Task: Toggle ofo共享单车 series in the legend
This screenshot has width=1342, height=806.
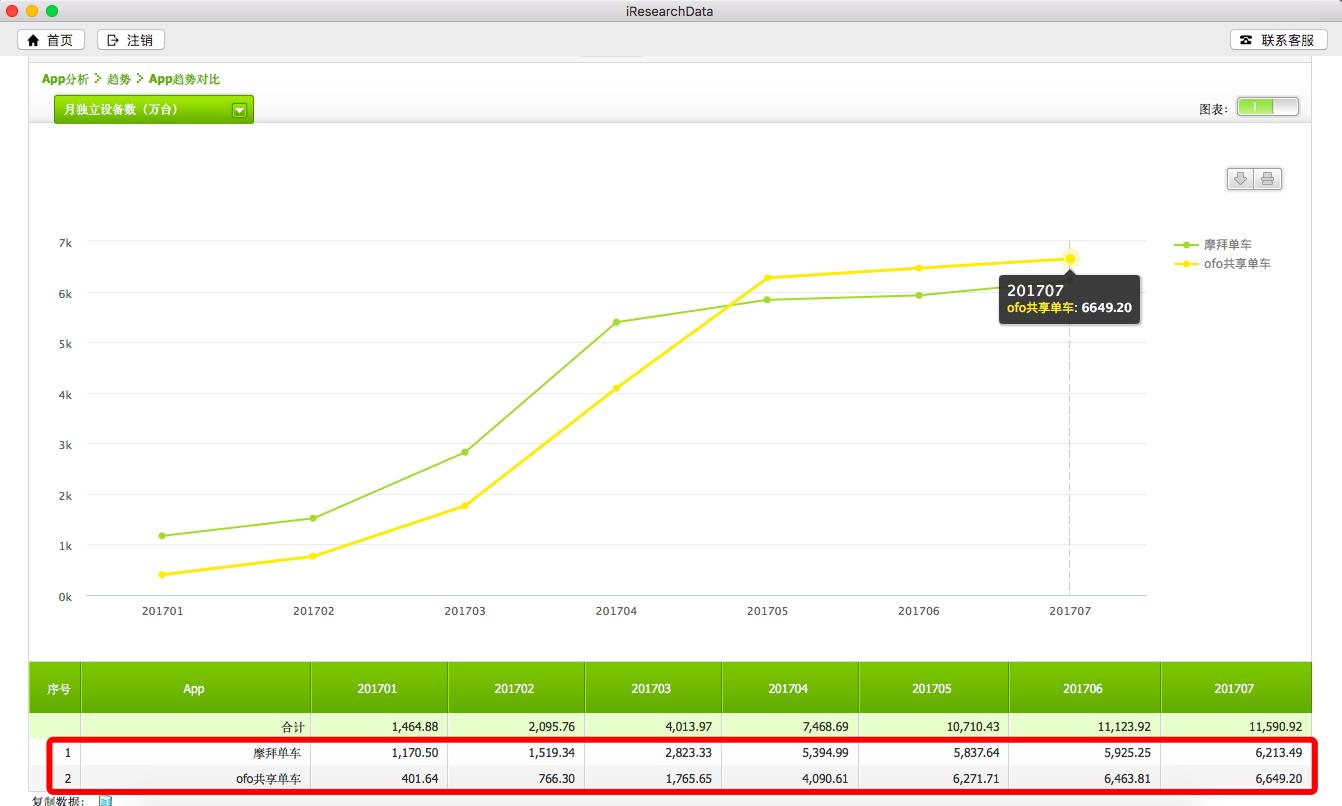Action: tap(1223, 264)
